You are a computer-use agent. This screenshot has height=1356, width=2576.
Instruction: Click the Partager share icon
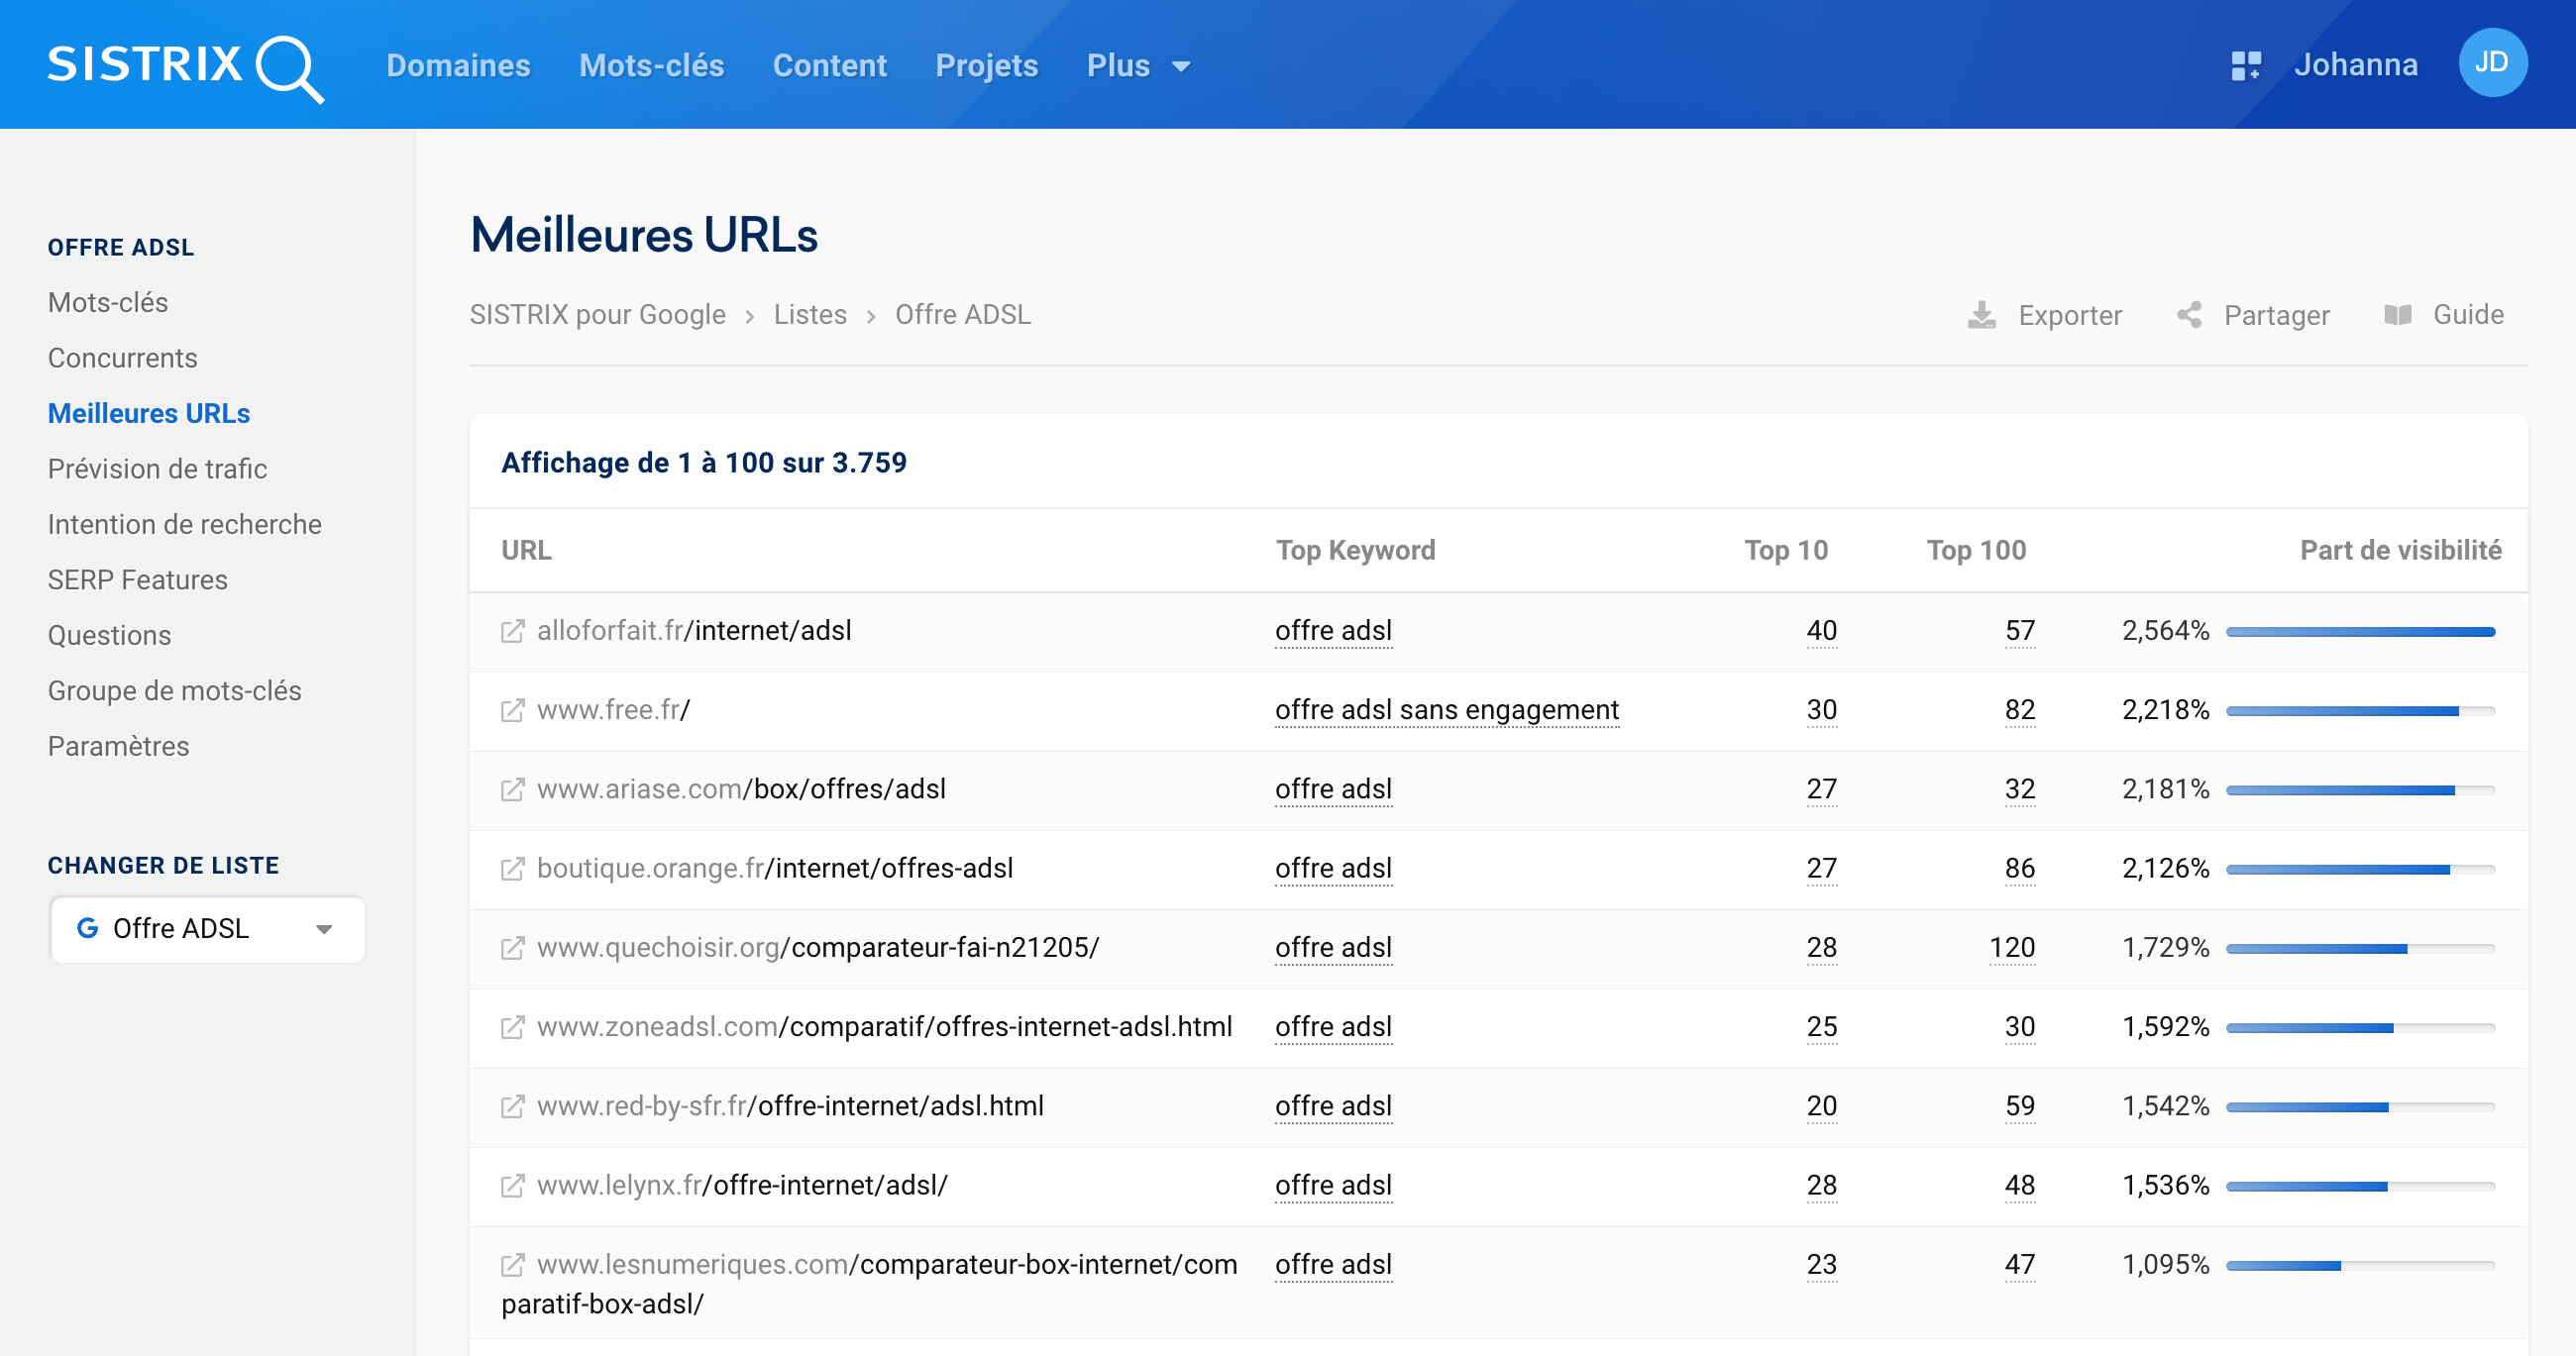point(2188,315)
